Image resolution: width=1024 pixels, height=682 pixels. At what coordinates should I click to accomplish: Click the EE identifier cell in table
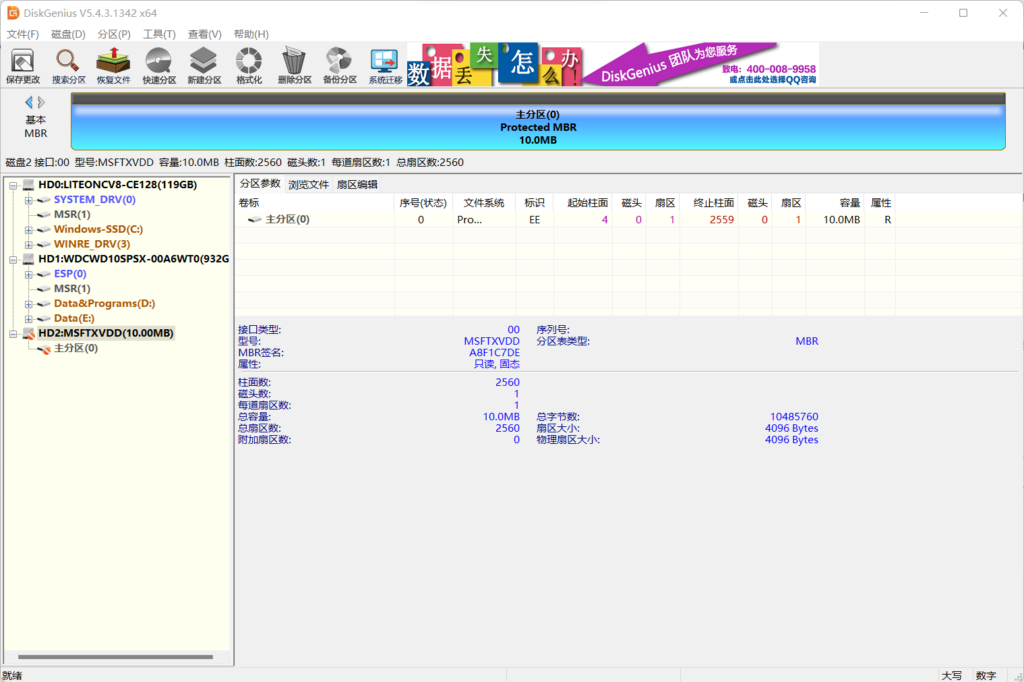(534, 219)
